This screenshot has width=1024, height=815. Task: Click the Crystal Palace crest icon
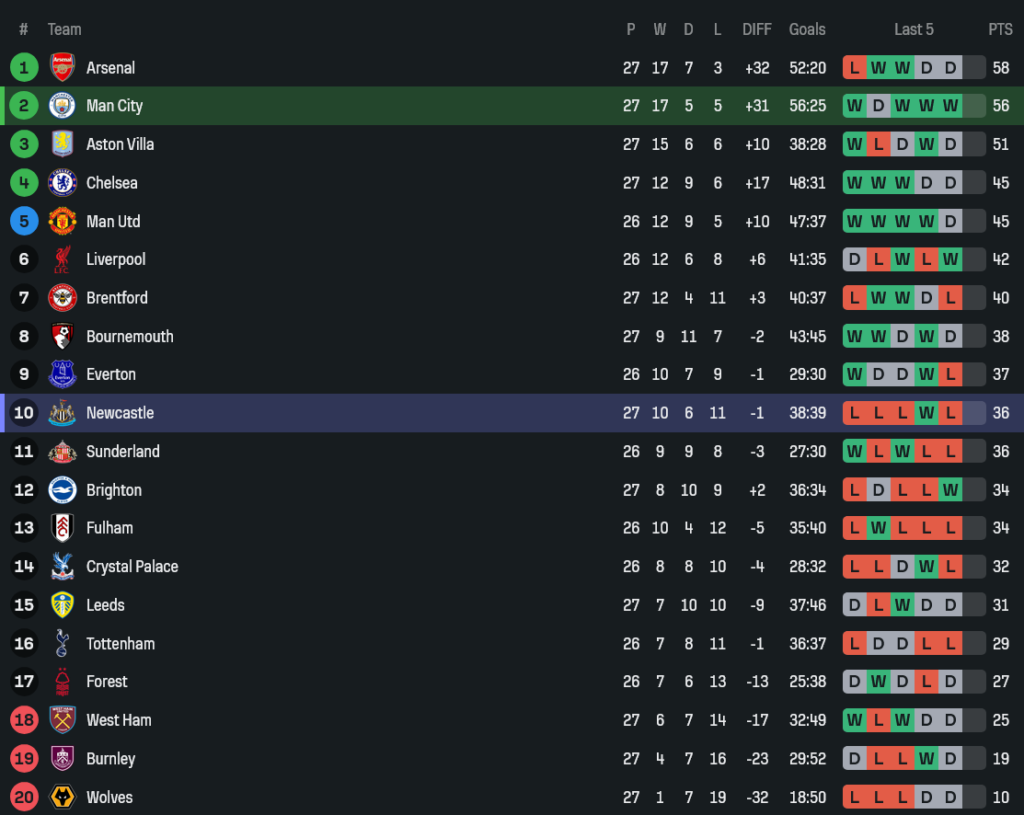pos(62,566)
